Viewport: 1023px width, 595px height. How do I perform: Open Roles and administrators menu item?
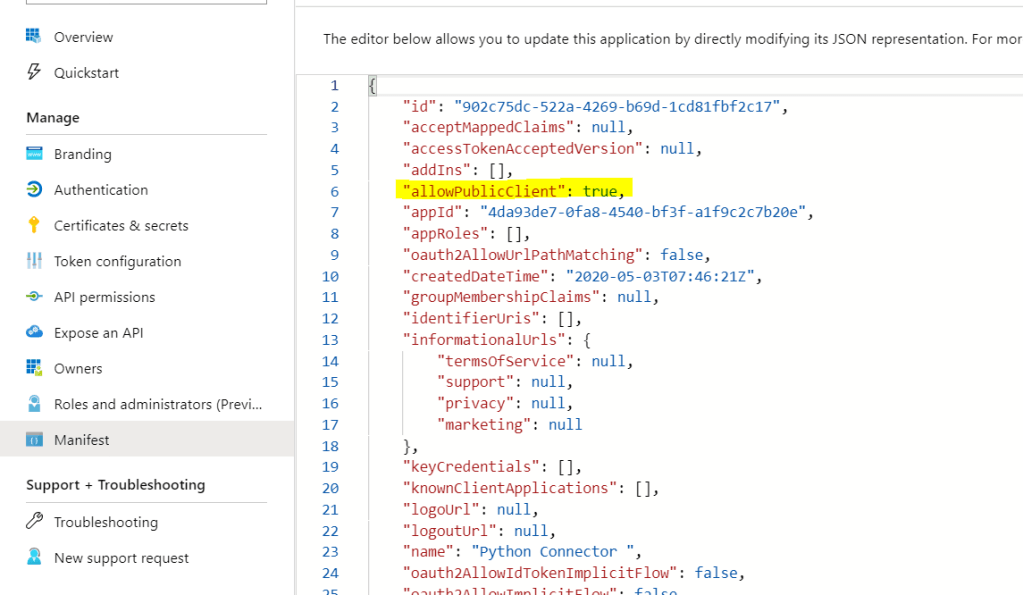coord(158,404)
